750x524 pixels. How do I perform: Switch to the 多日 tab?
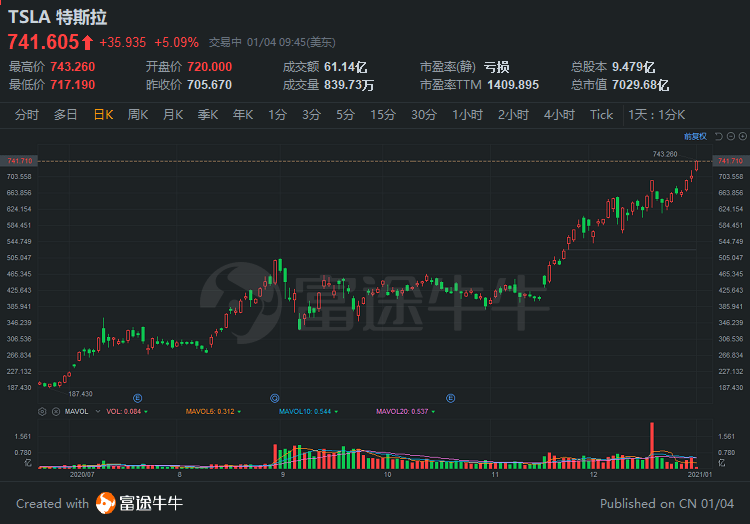pyautogui.click(x=66, y=115)
